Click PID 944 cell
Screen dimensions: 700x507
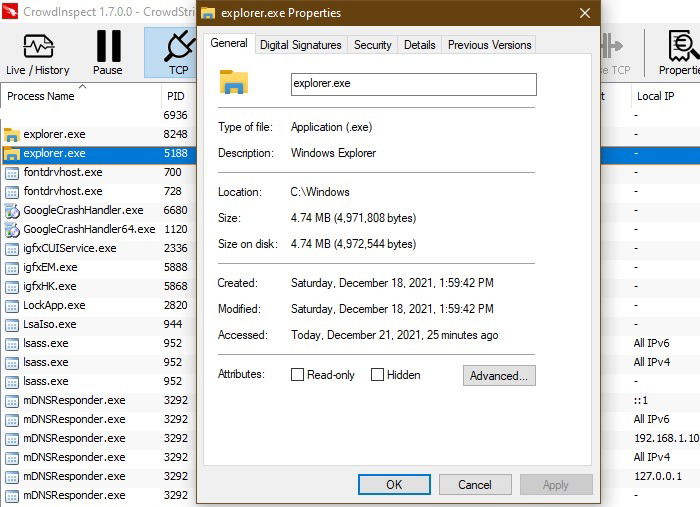[173, 324]
